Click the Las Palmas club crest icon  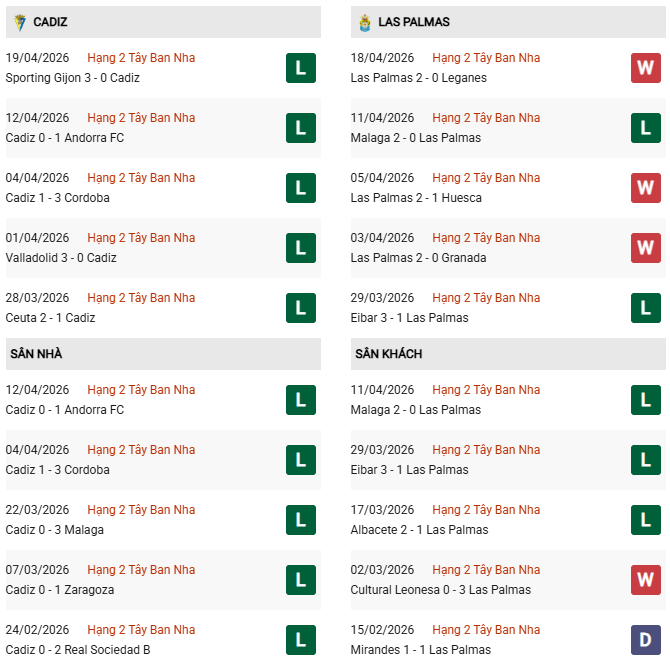pos(365,21)
